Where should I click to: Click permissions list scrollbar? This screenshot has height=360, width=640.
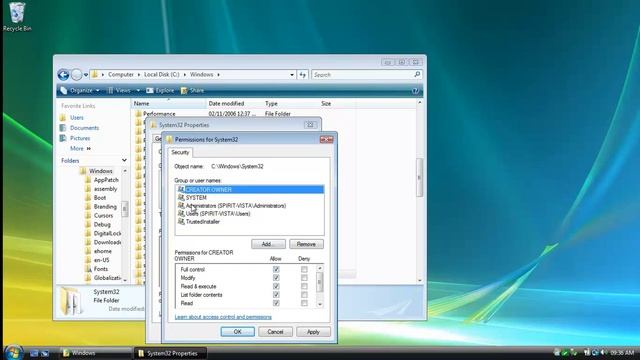click(320, 286)
